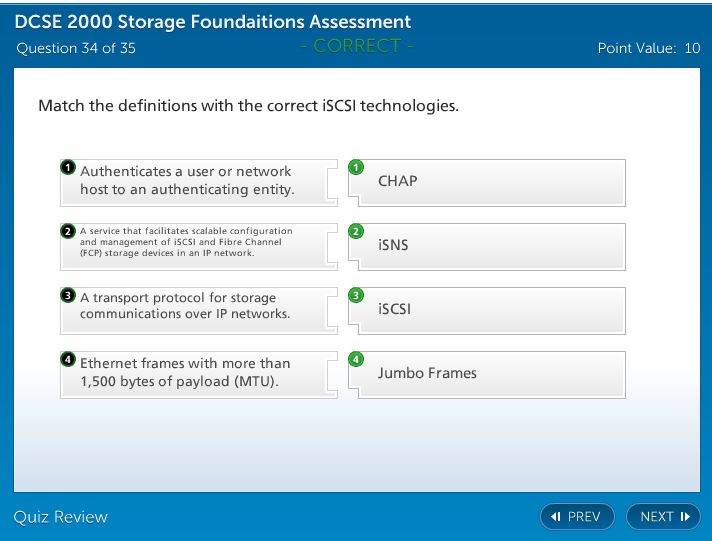Select the iSCSI answer box
The height and width of the screenshot is (541, 712).
coord(490,310)
